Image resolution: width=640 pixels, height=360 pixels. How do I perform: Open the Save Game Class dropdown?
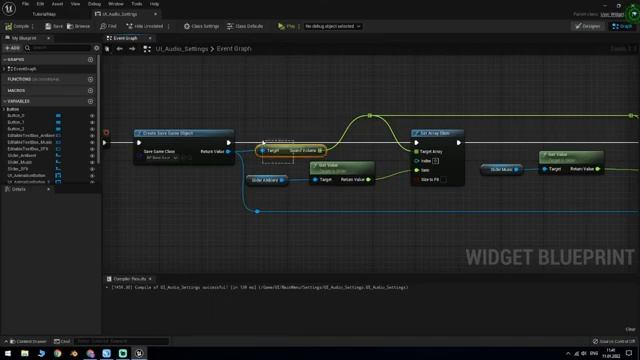click(161, 158)
